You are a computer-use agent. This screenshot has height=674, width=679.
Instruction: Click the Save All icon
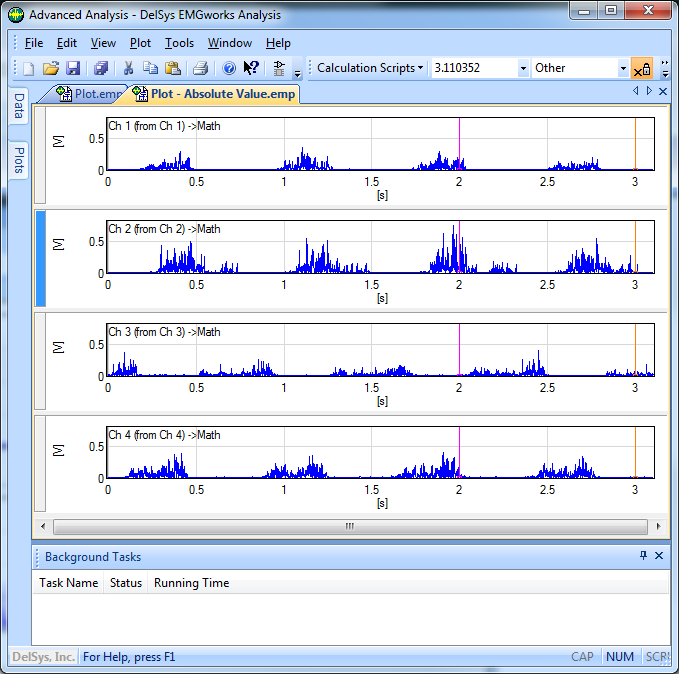101,69
